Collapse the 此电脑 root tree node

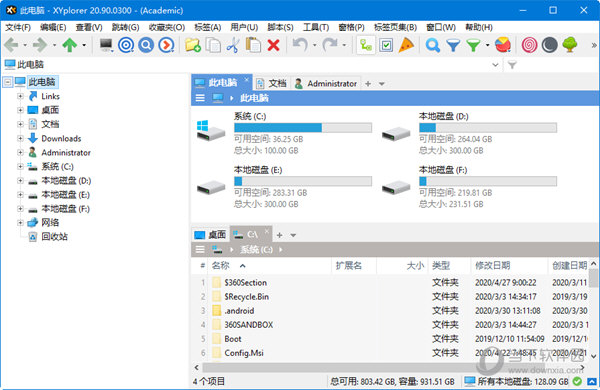pyautogui.click(x=8, y=82)
